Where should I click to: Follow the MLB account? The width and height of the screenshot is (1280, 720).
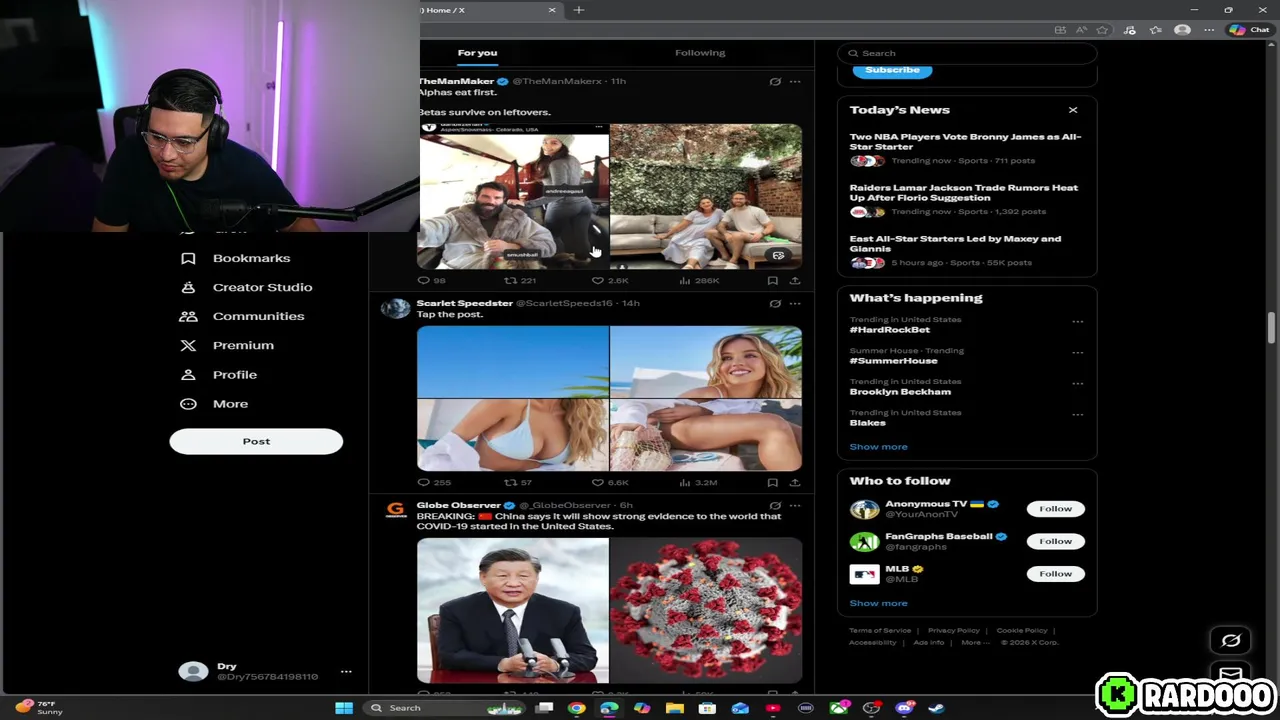coord(1055,574)
